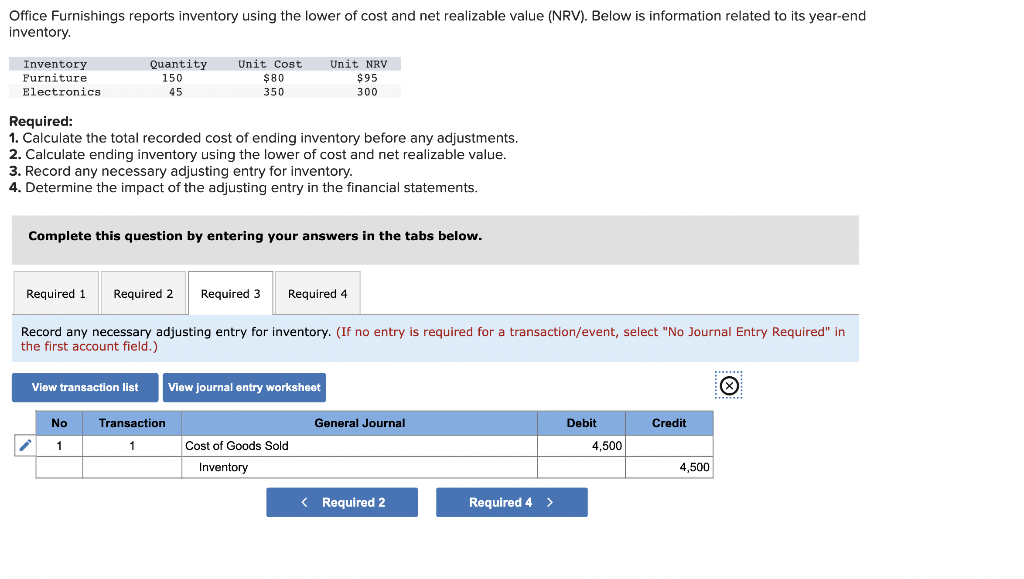
Task: Click the Credit column header
Action: (x=668, y=423)
